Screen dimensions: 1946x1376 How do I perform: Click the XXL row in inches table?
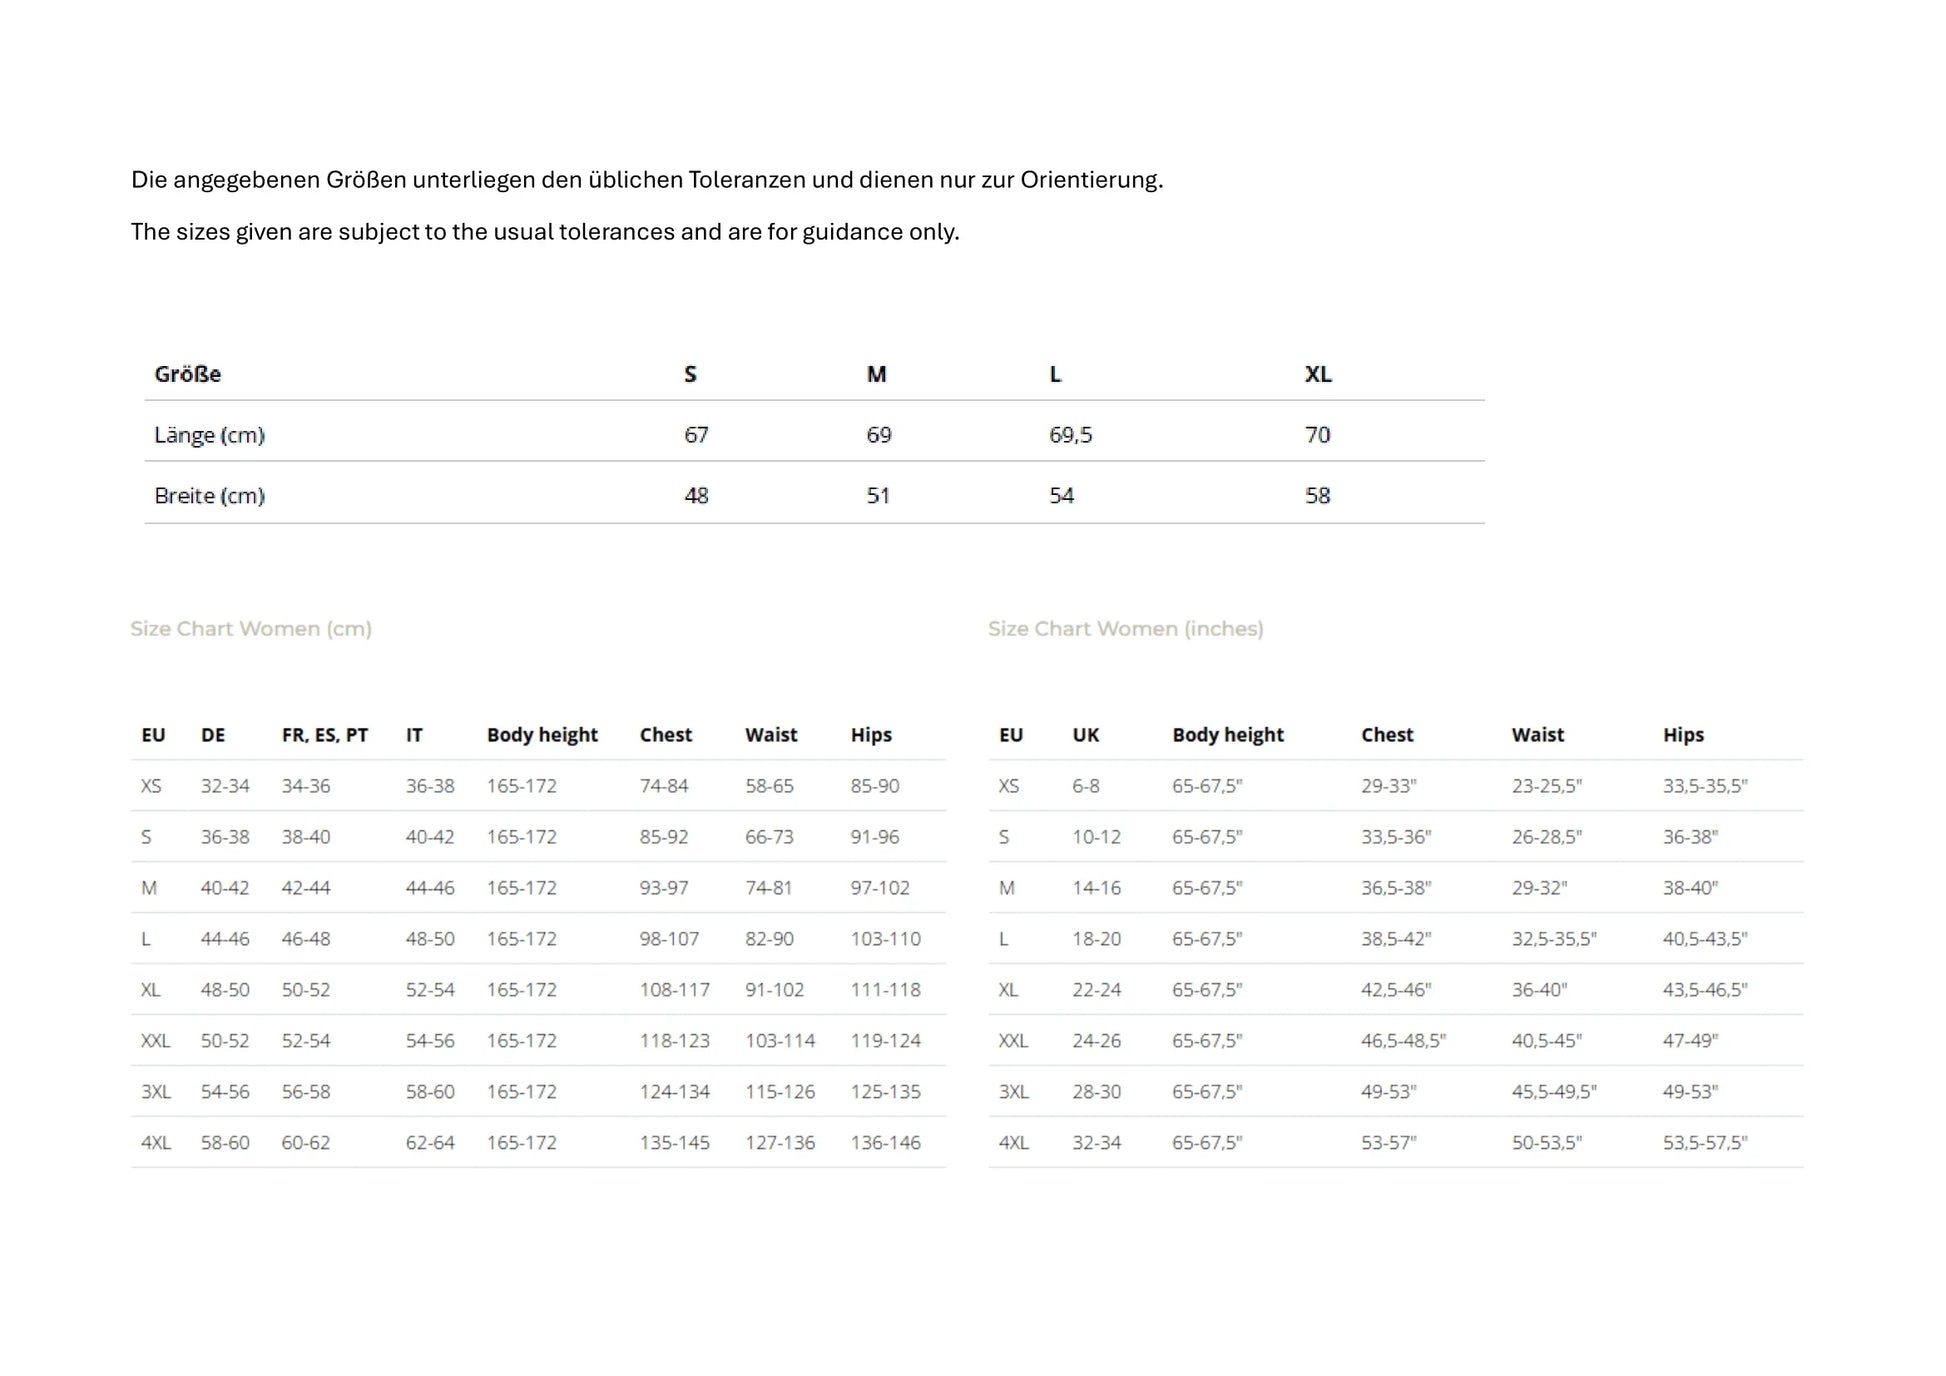coord(1013,1040)
